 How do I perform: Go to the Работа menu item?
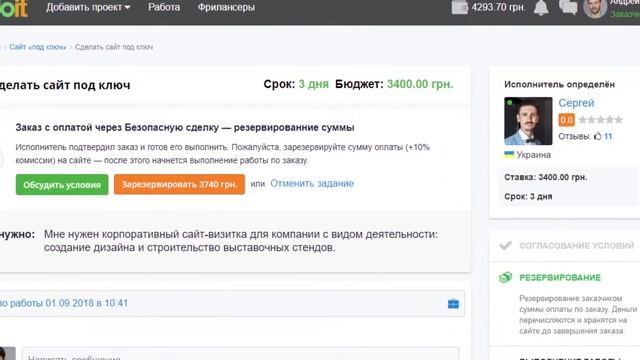(164, 7)
